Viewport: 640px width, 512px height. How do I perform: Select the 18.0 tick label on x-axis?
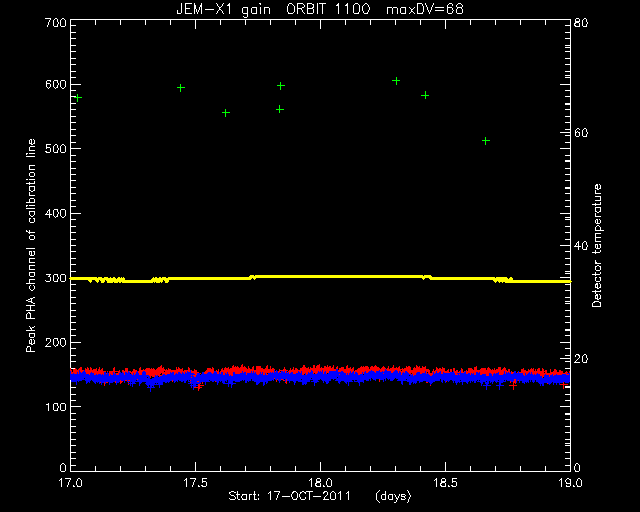[320, 483]
